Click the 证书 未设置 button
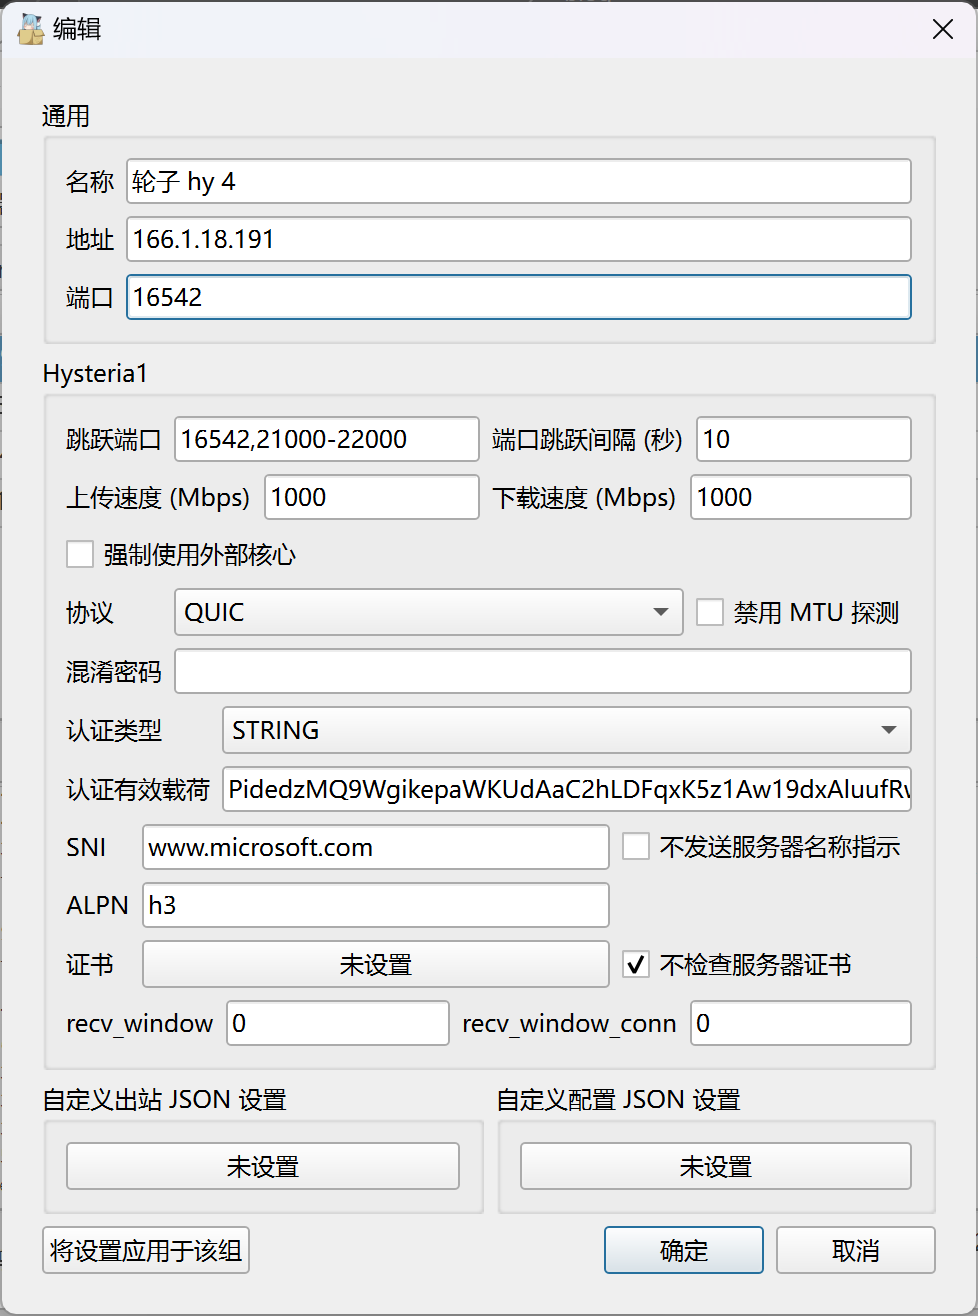 (x=375, y=964)
